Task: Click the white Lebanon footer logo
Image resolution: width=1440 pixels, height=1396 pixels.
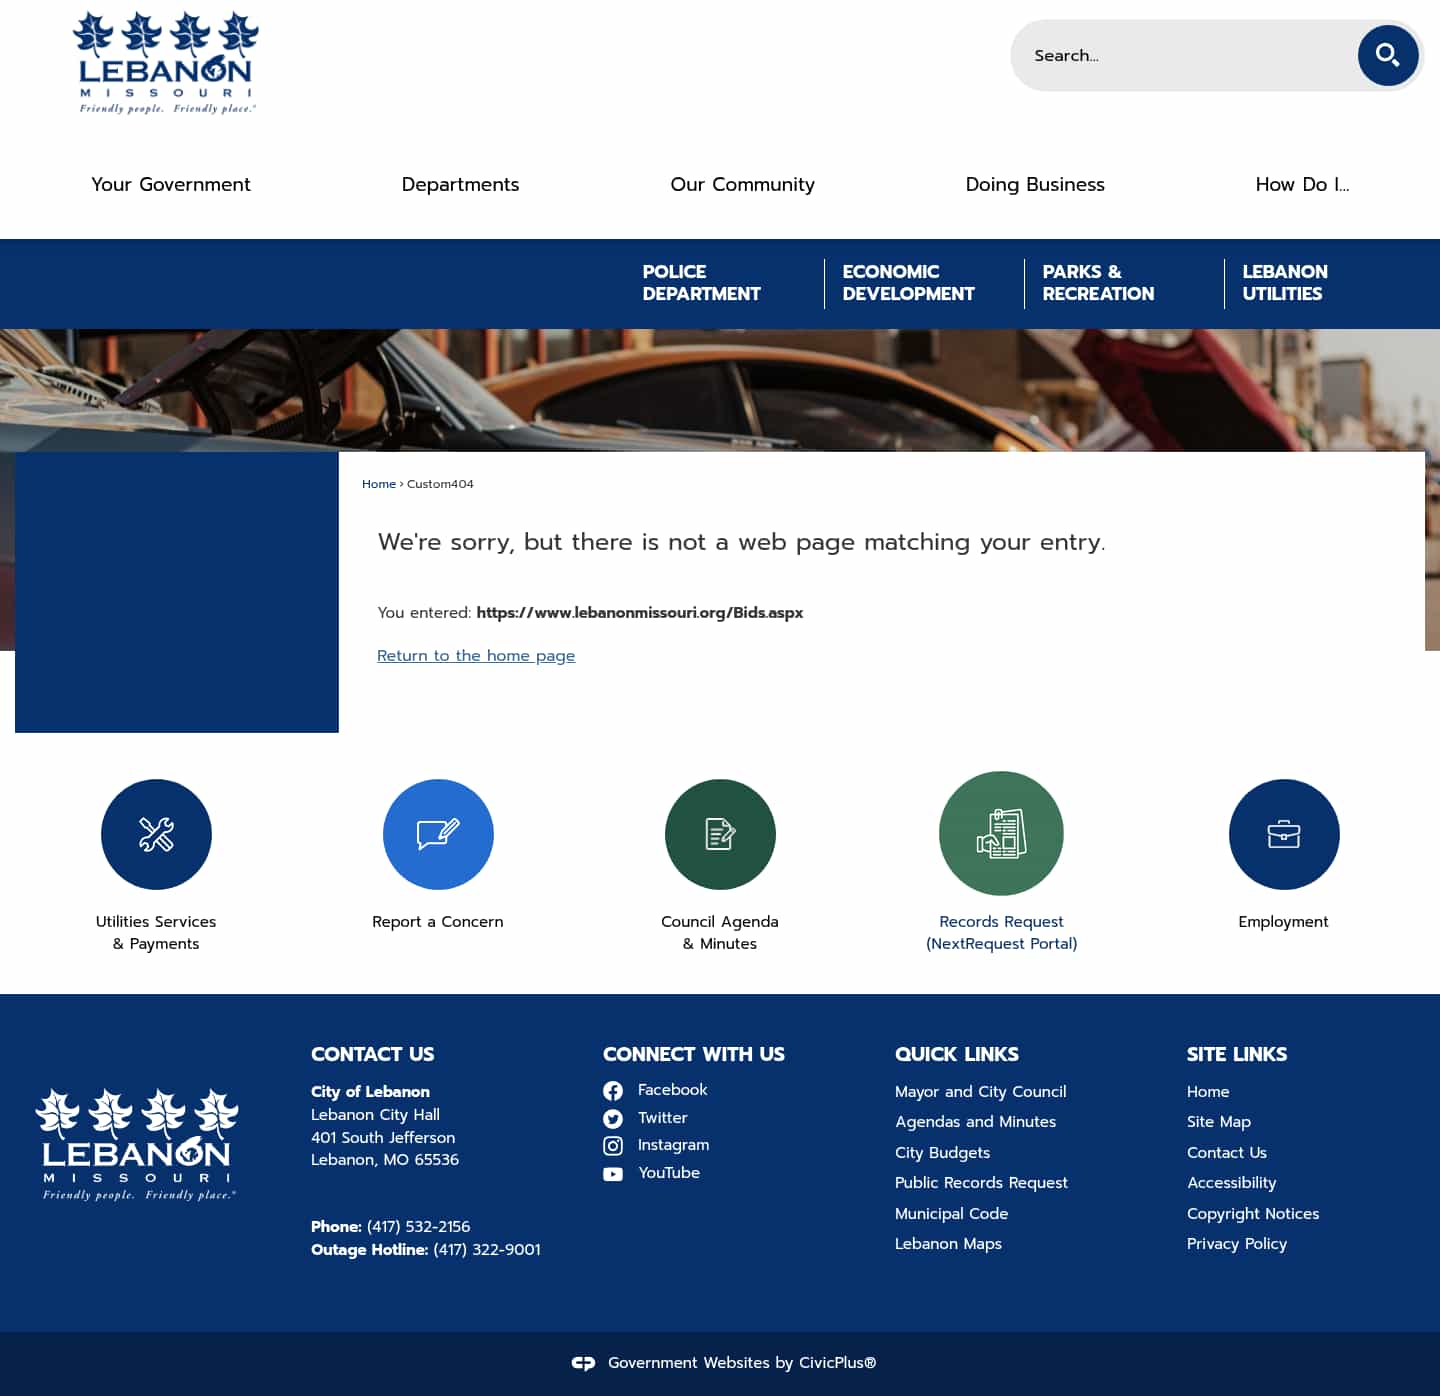Action: click(x=137, y=1144)
